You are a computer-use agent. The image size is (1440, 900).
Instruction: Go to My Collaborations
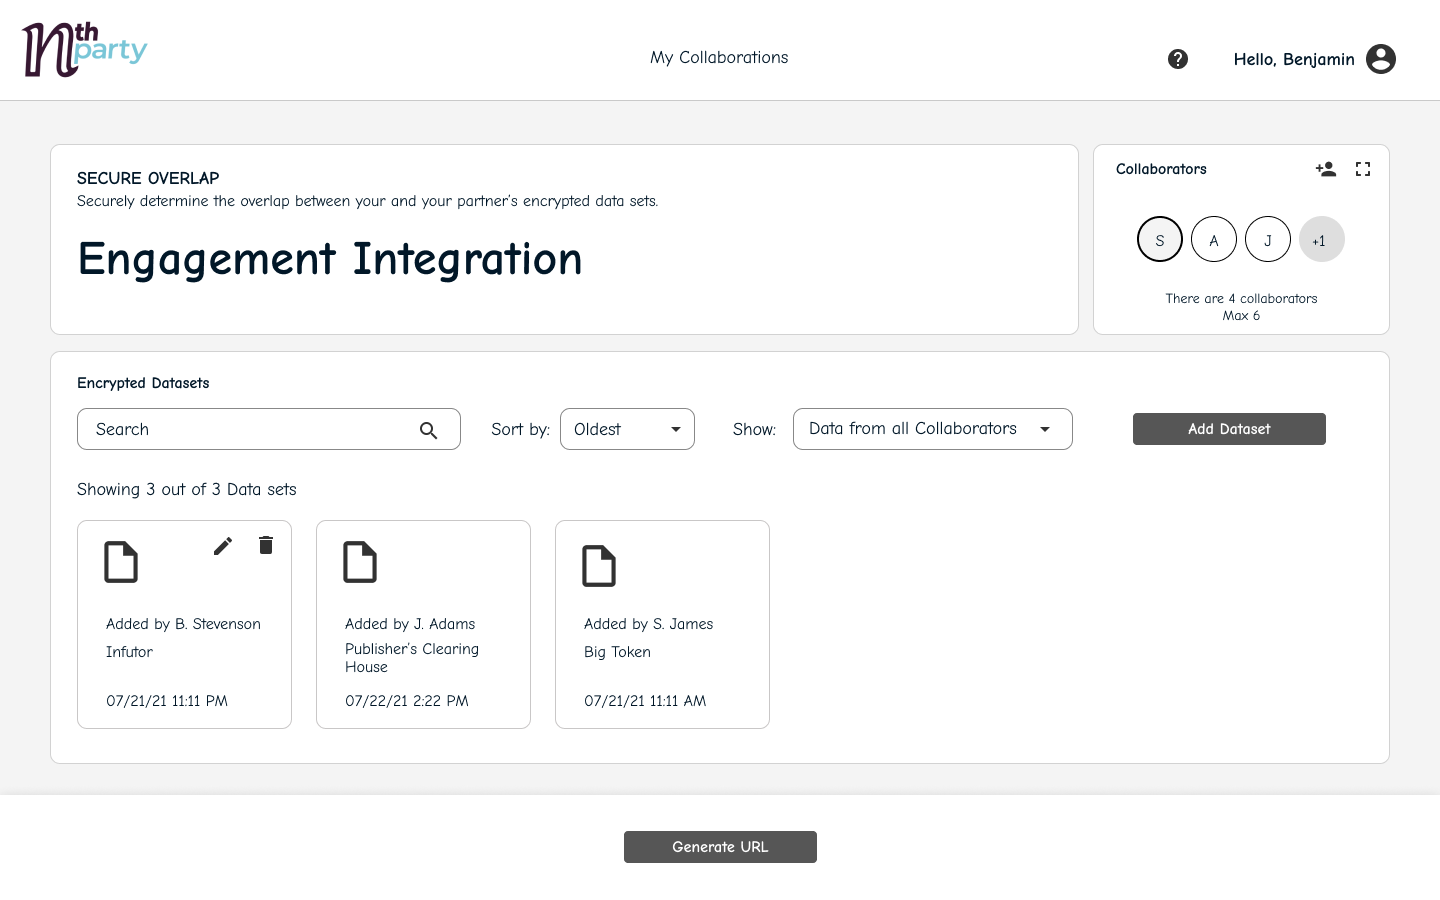(719, 58)
